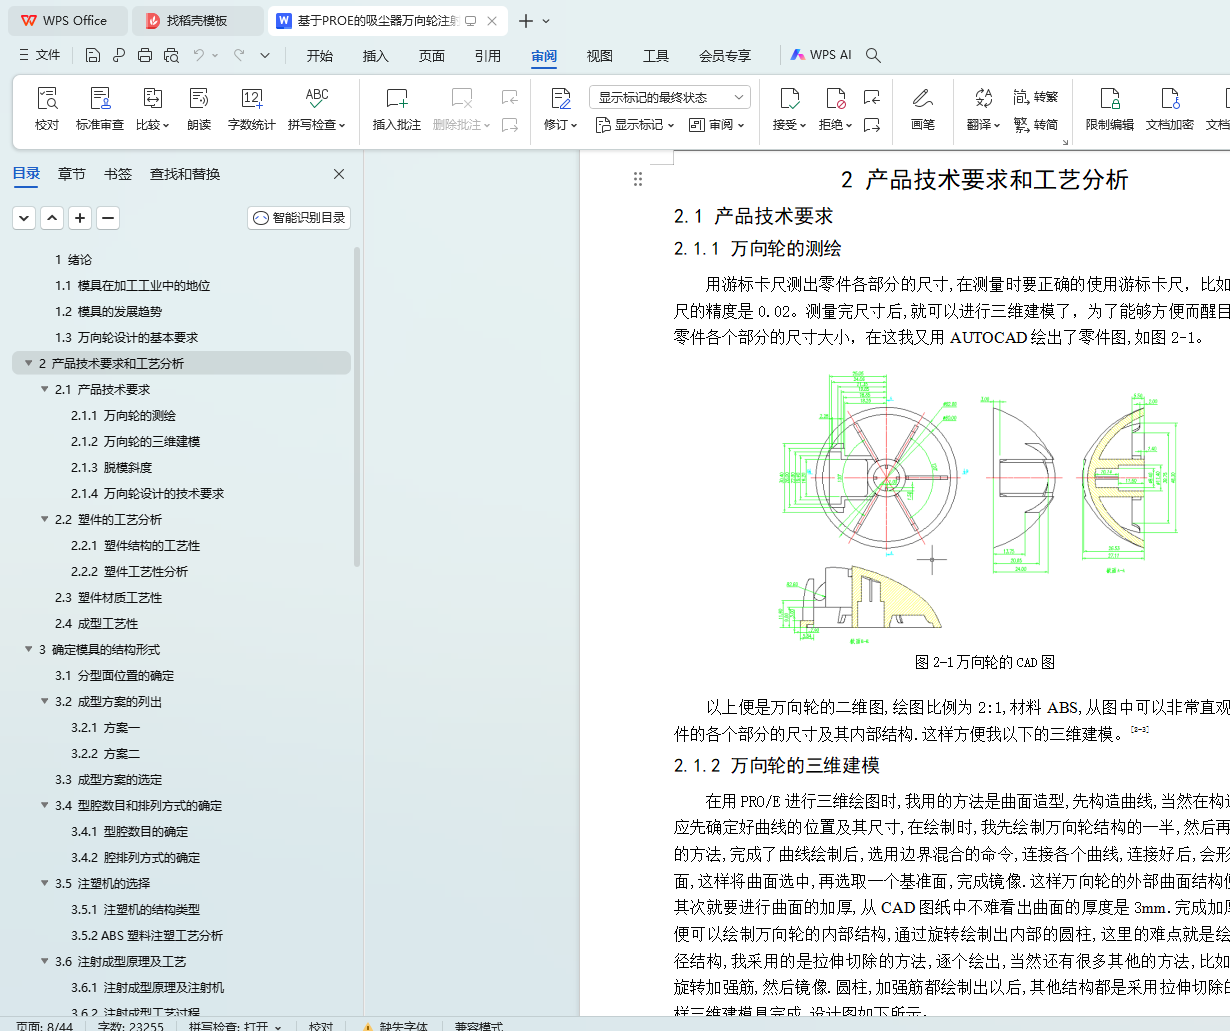Viewport: 1230px width, 1031px height.
Task: Open the quick access toolbar customize arrow
Action: (265, 55)
